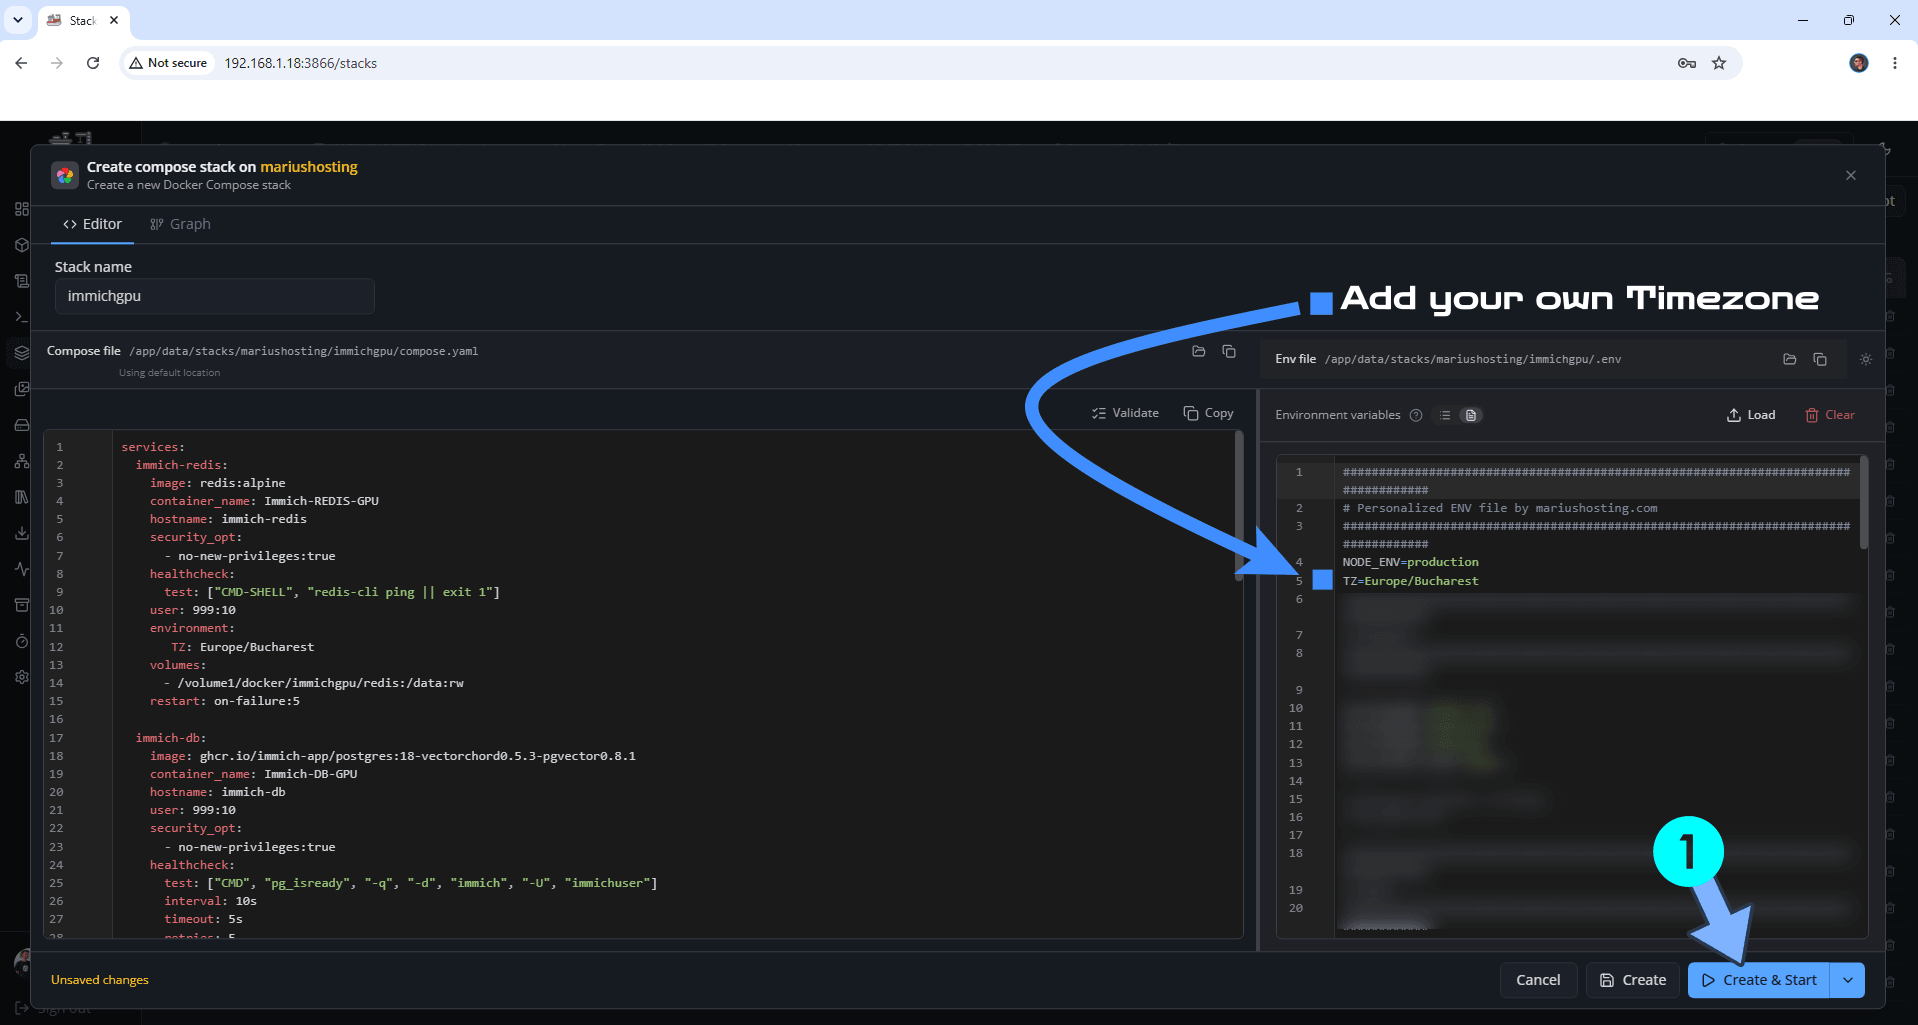
Task: Open volumes drive icon in sidebar
Action: [x=22, y=425]
